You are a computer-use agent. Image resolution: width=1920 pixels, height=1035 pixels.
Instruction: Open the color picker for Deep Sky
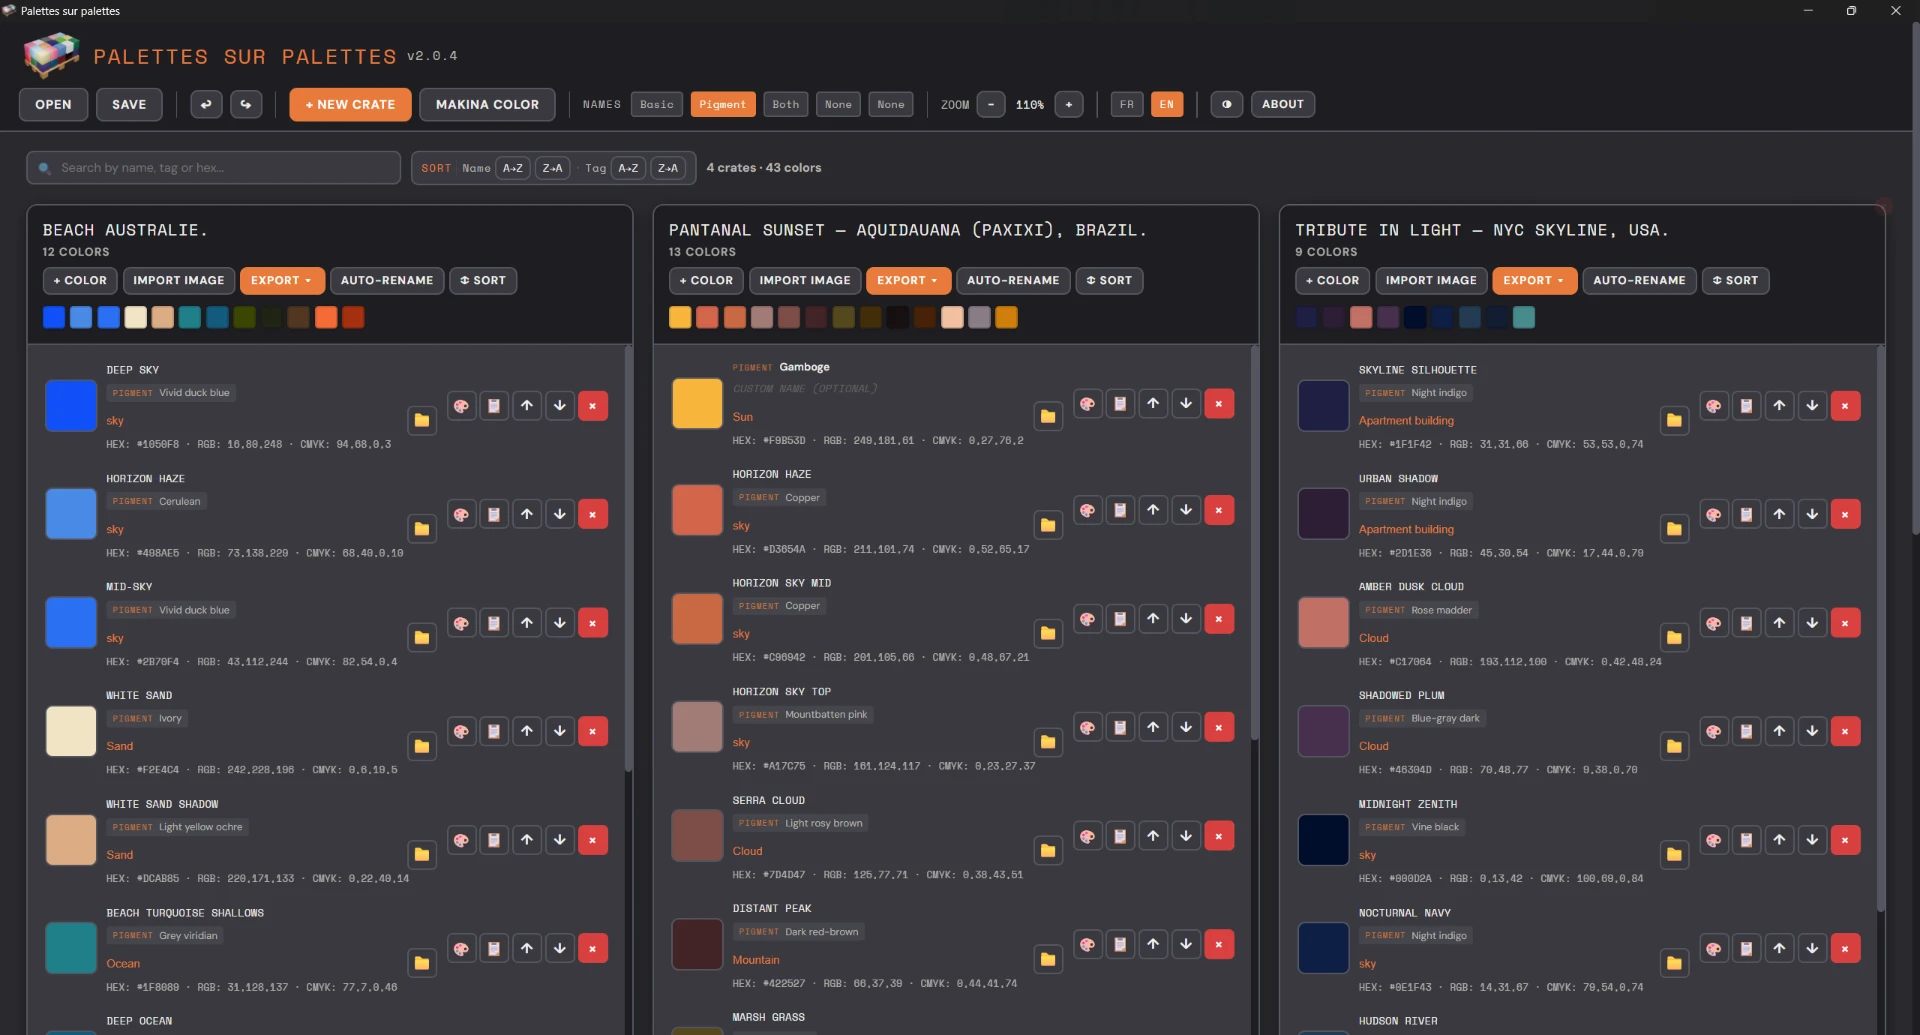coord(461,406)
